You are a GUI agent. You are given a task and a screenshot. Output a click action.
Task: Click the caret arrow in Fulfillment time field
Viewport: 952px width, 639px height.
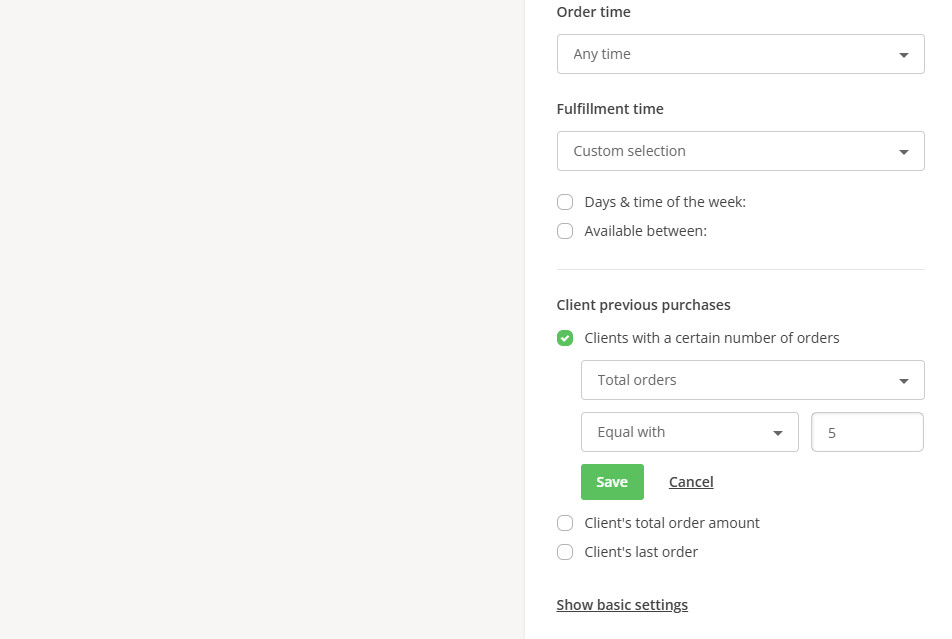tap(904, 152)
